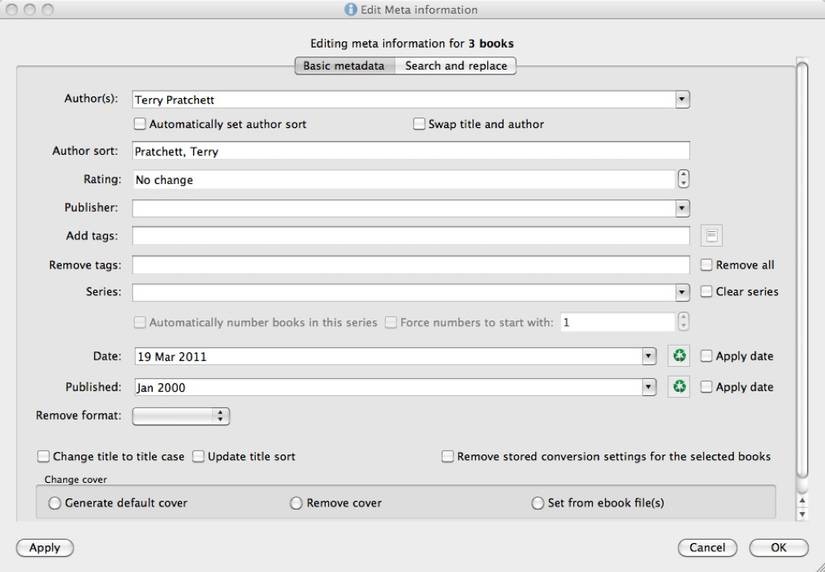Click the green reset icon next to Published
The image size is (825, 572).
(679, 387)
